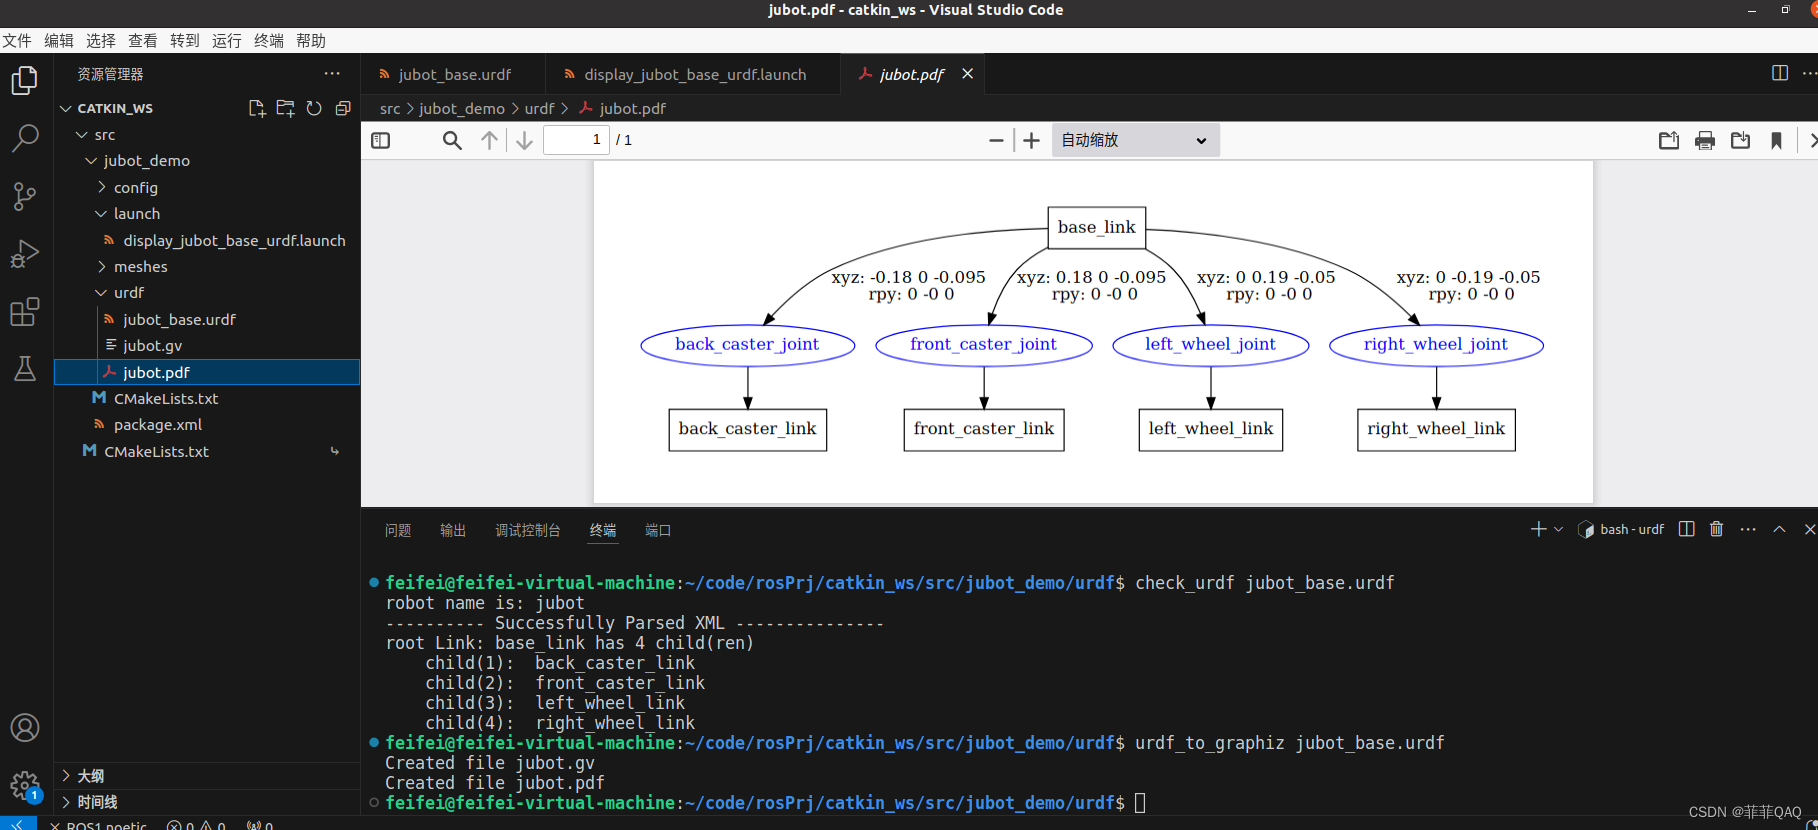Open Source Control view

(25, 196)
